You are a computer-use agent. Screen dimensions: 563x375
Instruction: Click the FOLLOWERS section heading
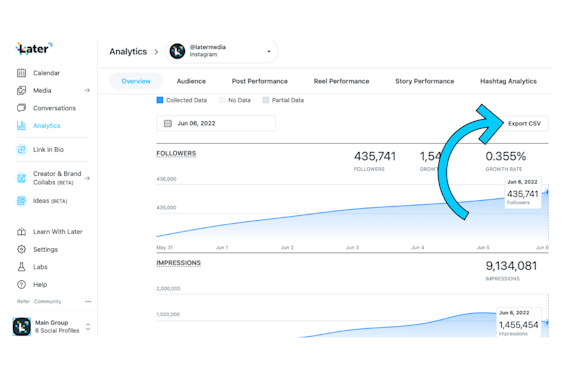[x=176, y=153]
